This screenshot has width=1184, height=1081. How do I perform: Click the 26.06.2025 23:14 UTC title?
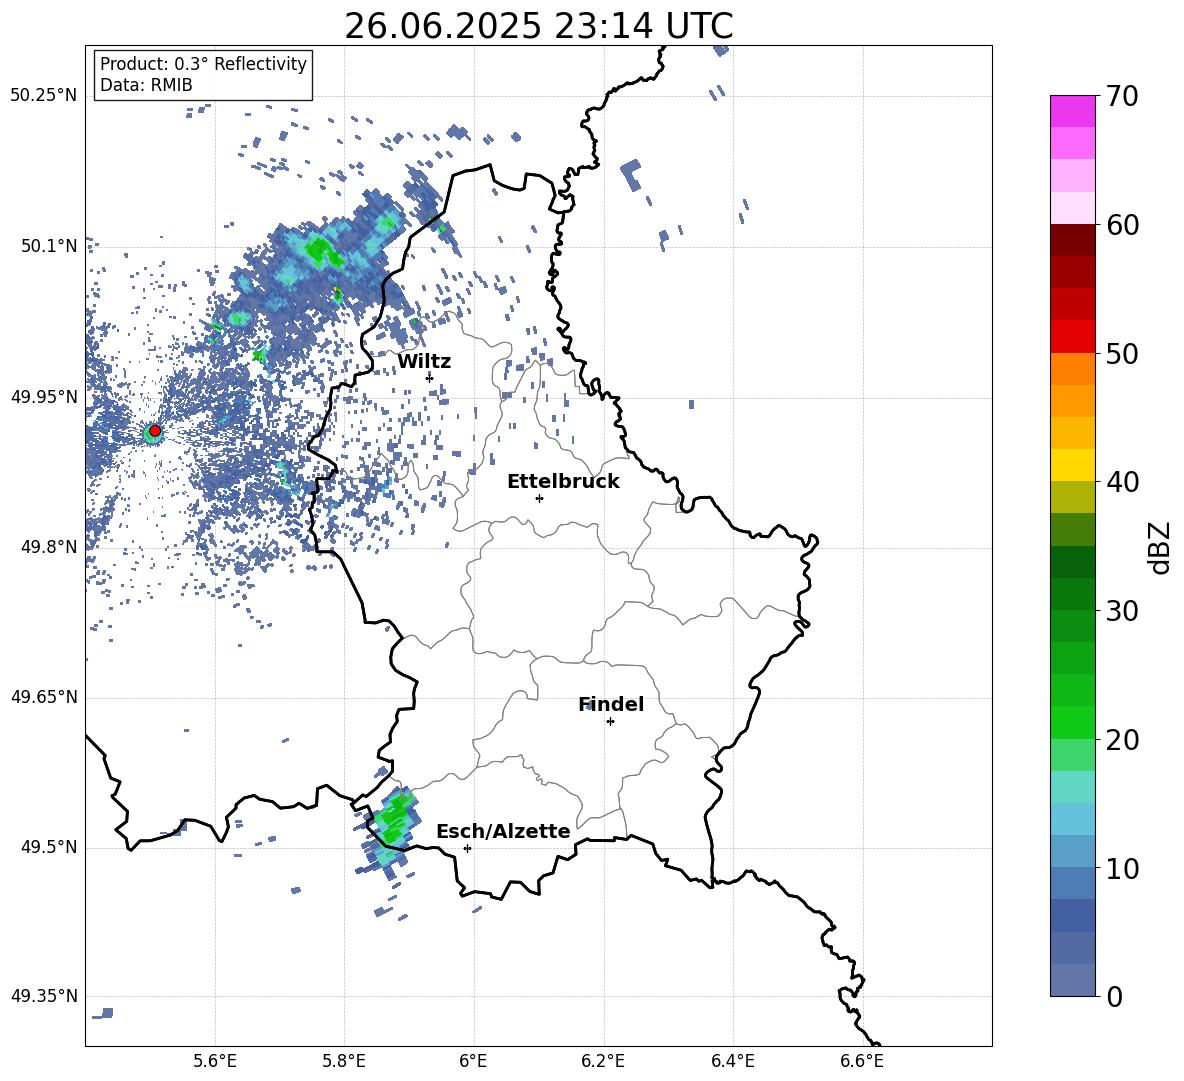click(x=539, y=26)
